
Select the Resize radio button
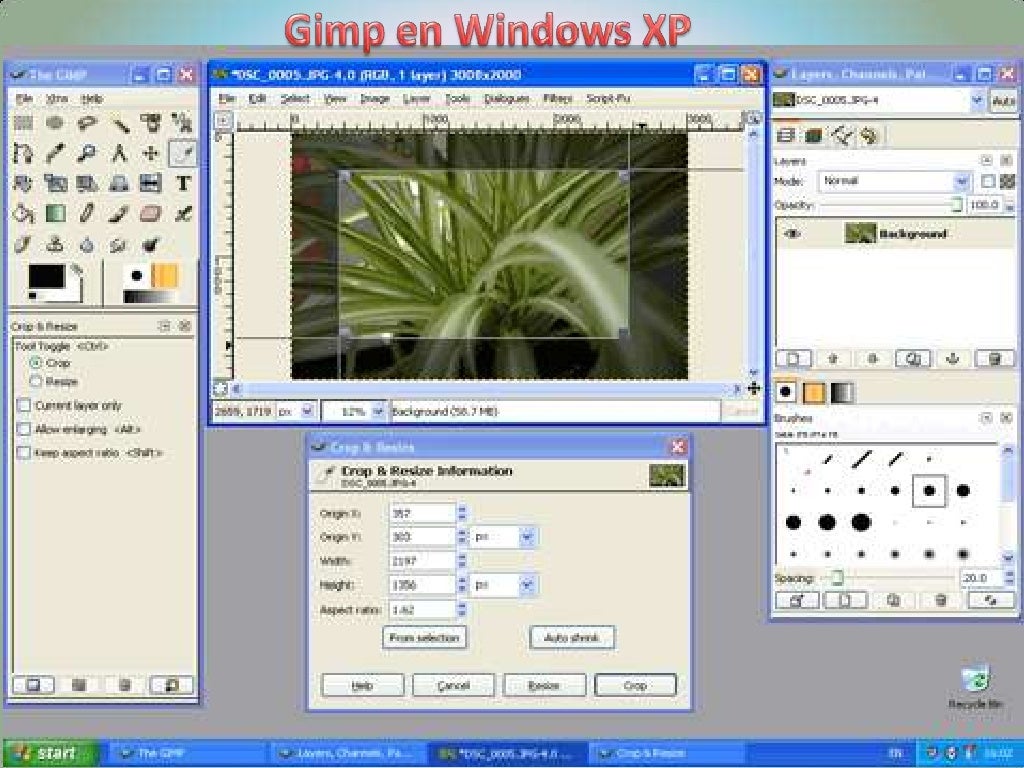(x=36, y=381)
